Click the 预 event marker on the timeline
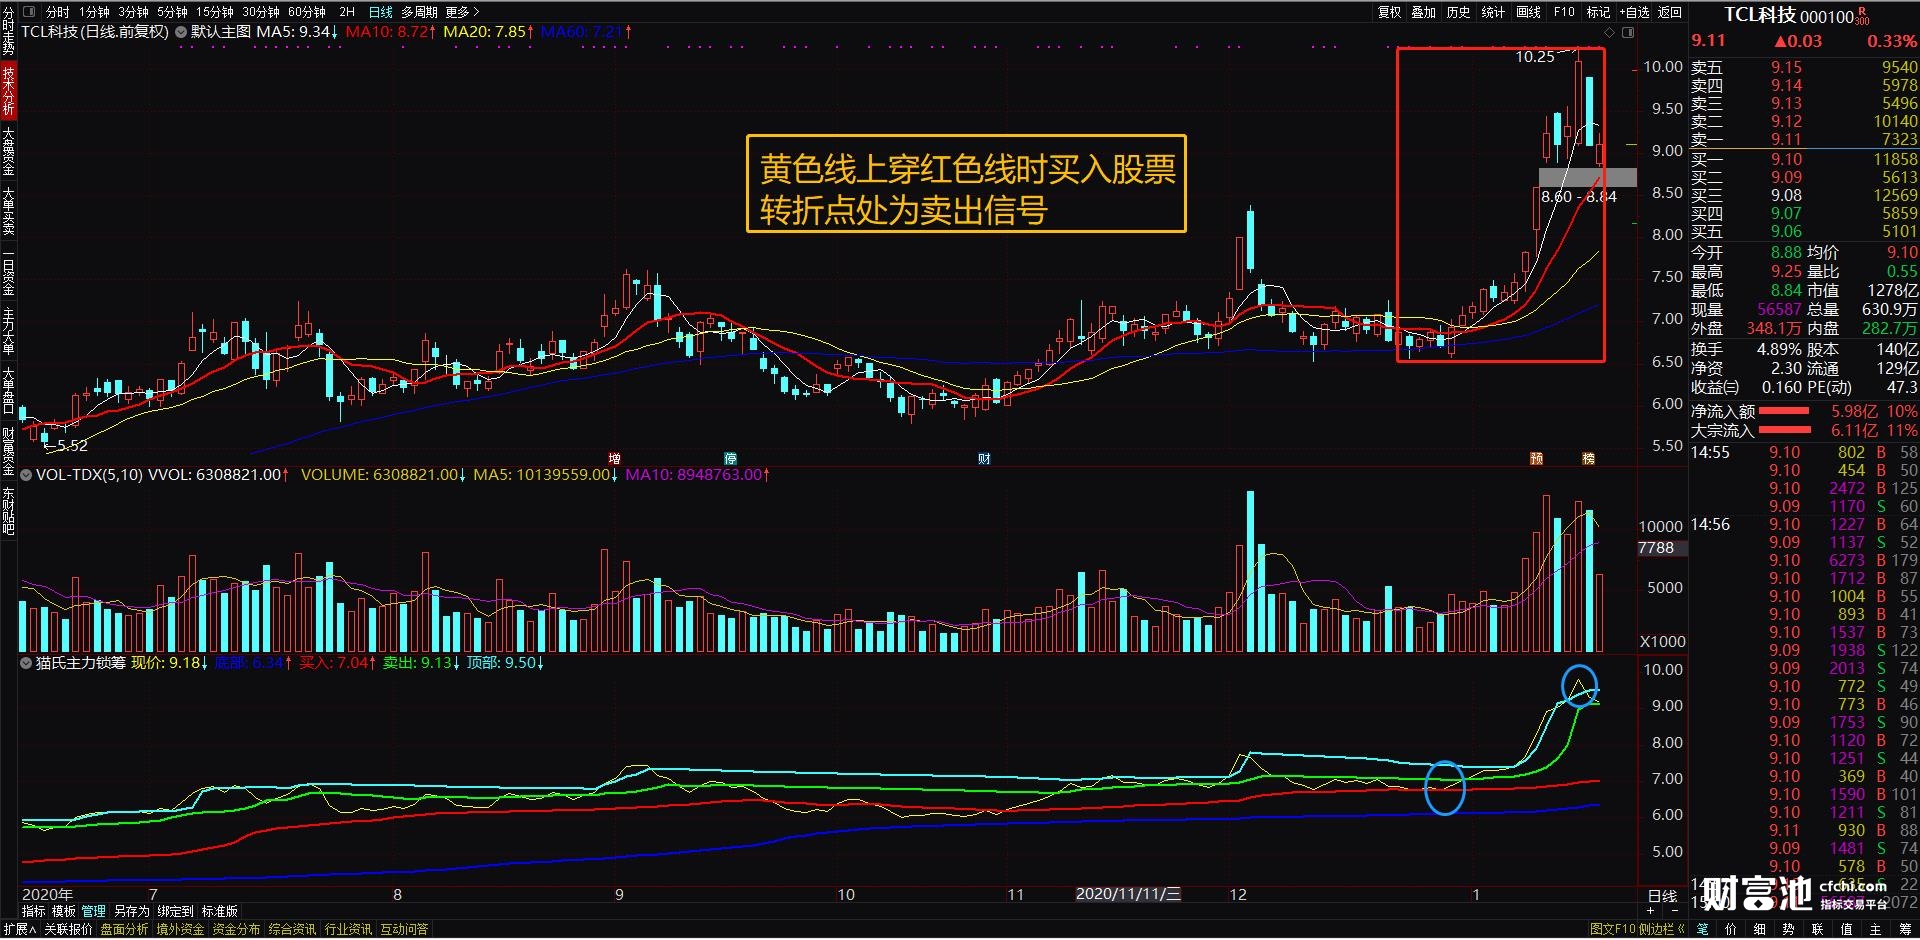Screen dimensions: 1920x940 click(x=1536, y=459)
